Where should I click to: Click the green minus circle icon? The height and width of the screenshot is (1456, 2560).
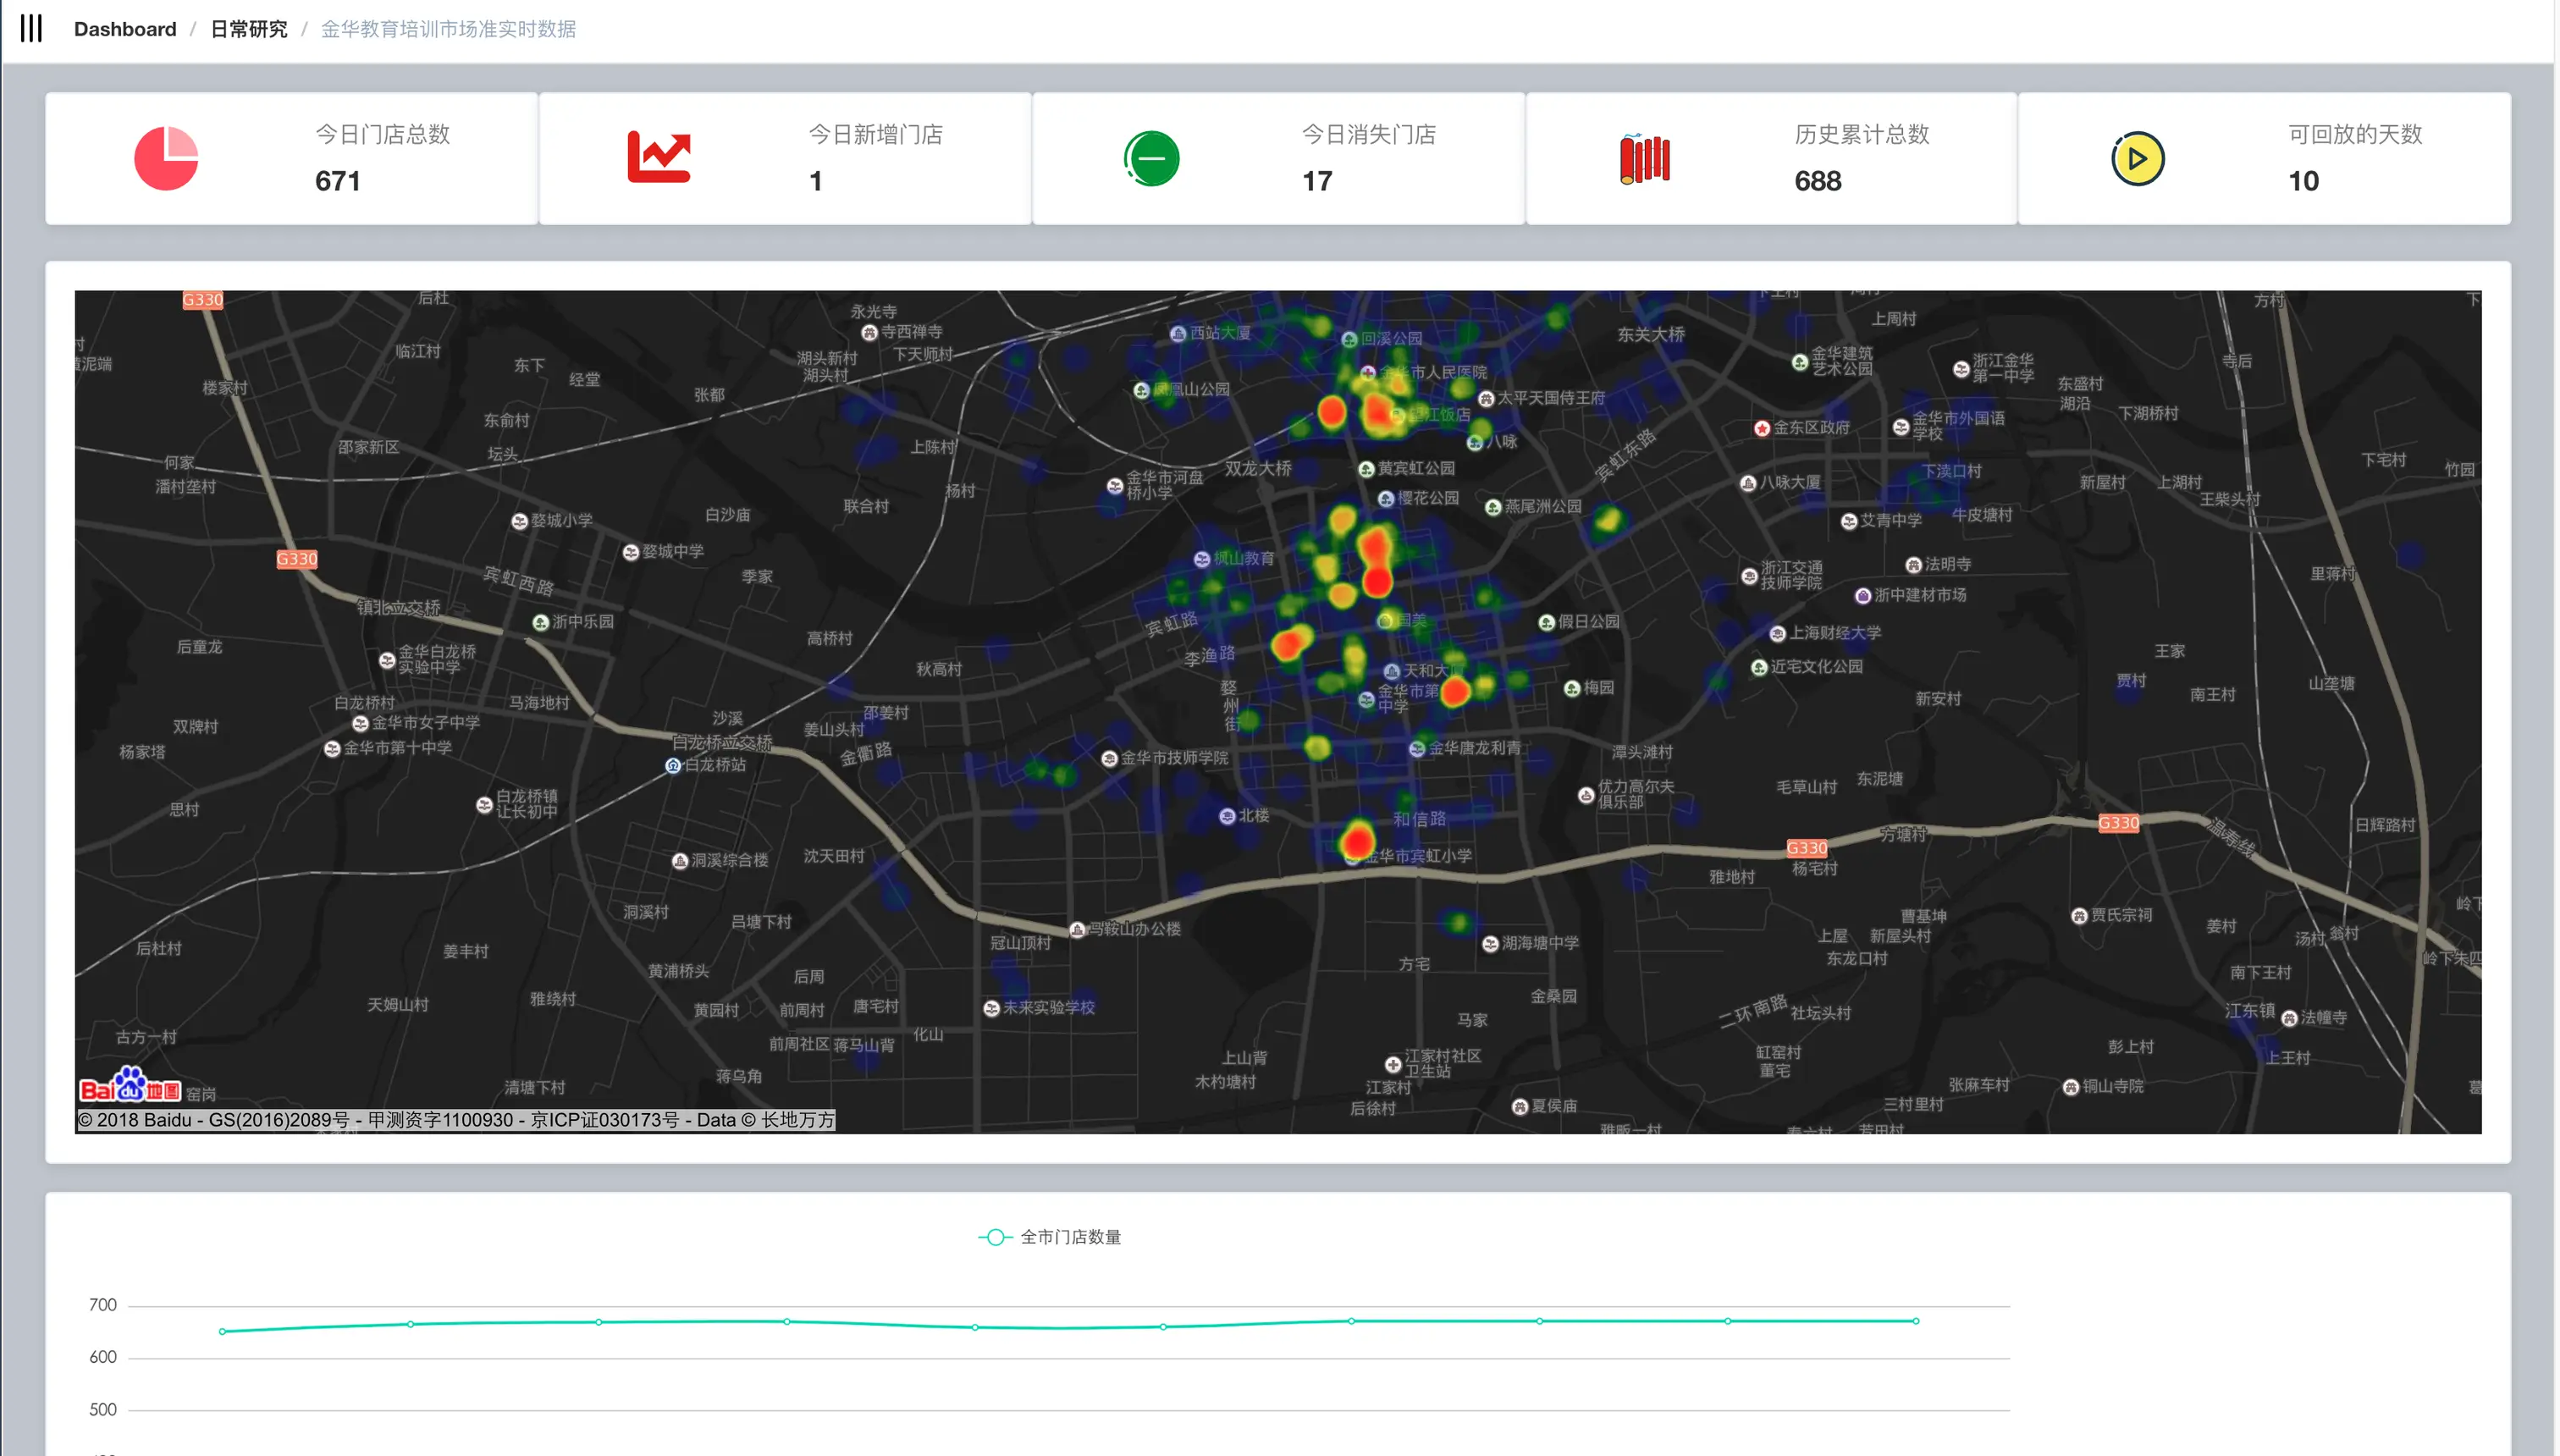(1151, 158)
